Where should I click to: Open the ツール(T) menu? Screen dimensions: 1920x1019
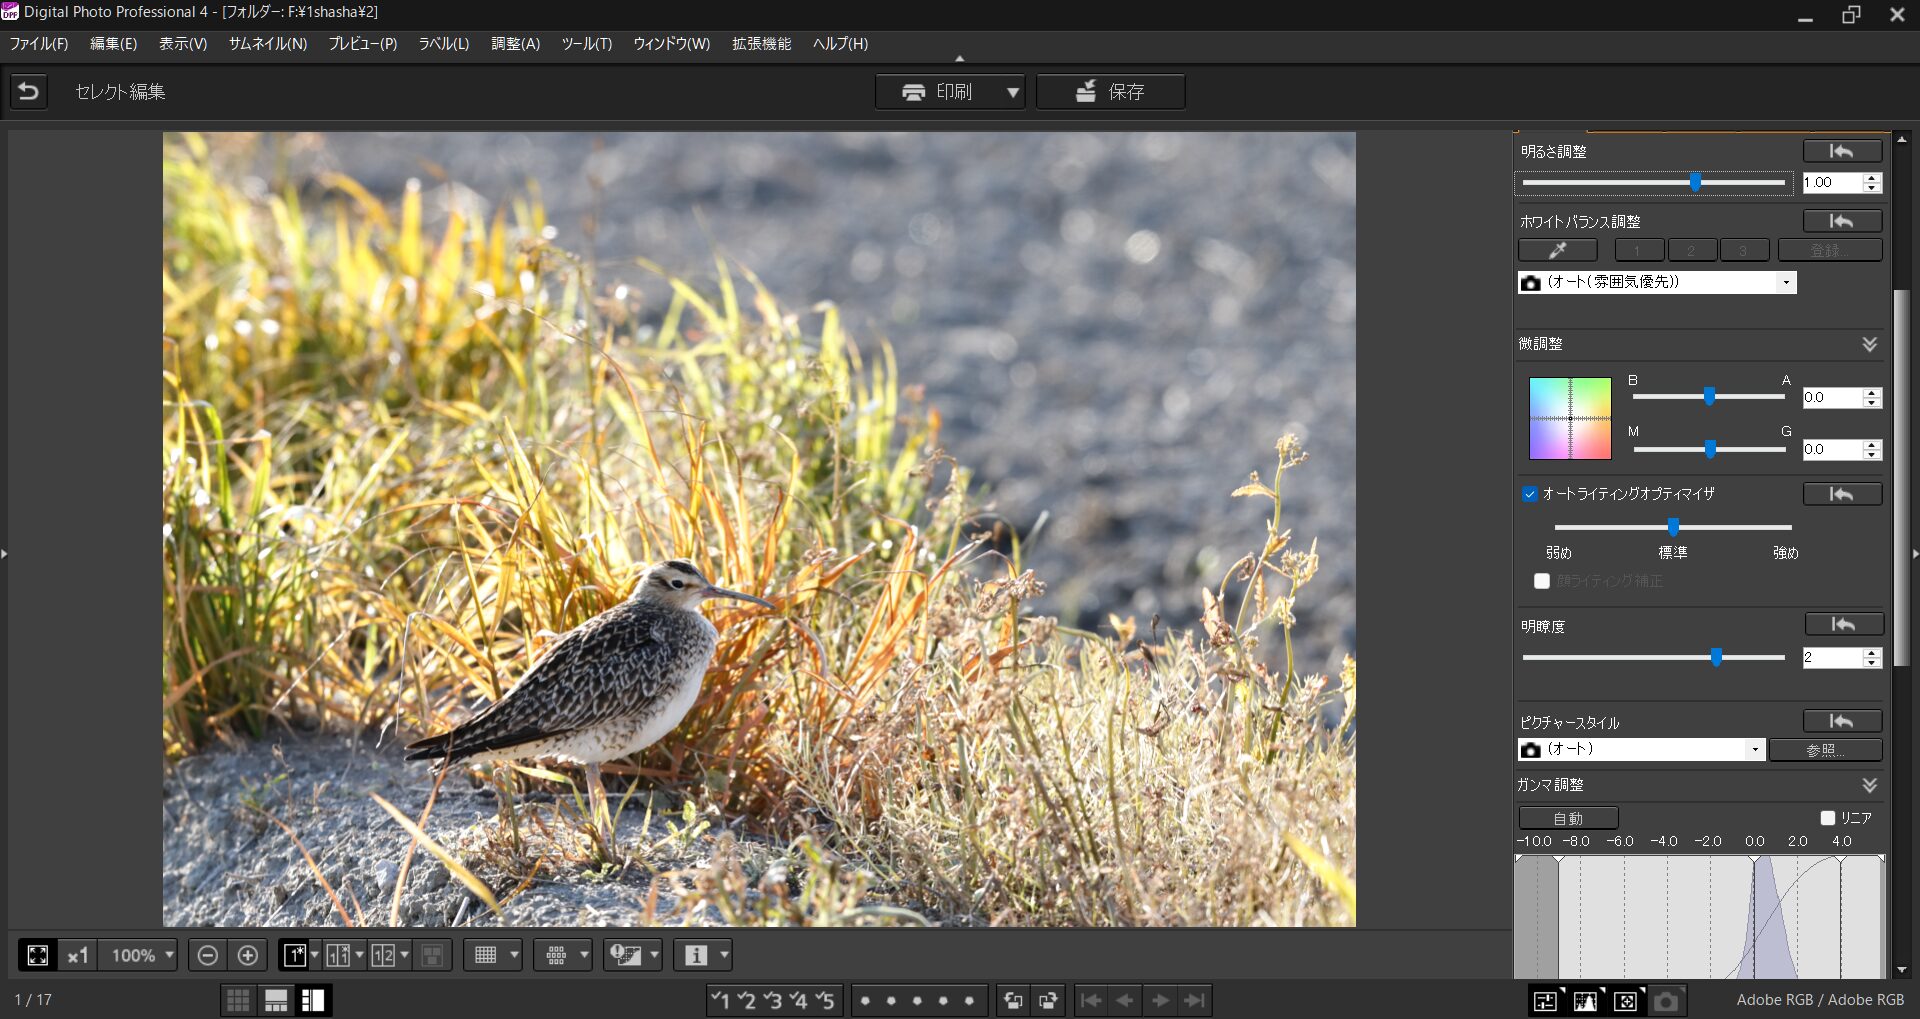coord(586,44)
